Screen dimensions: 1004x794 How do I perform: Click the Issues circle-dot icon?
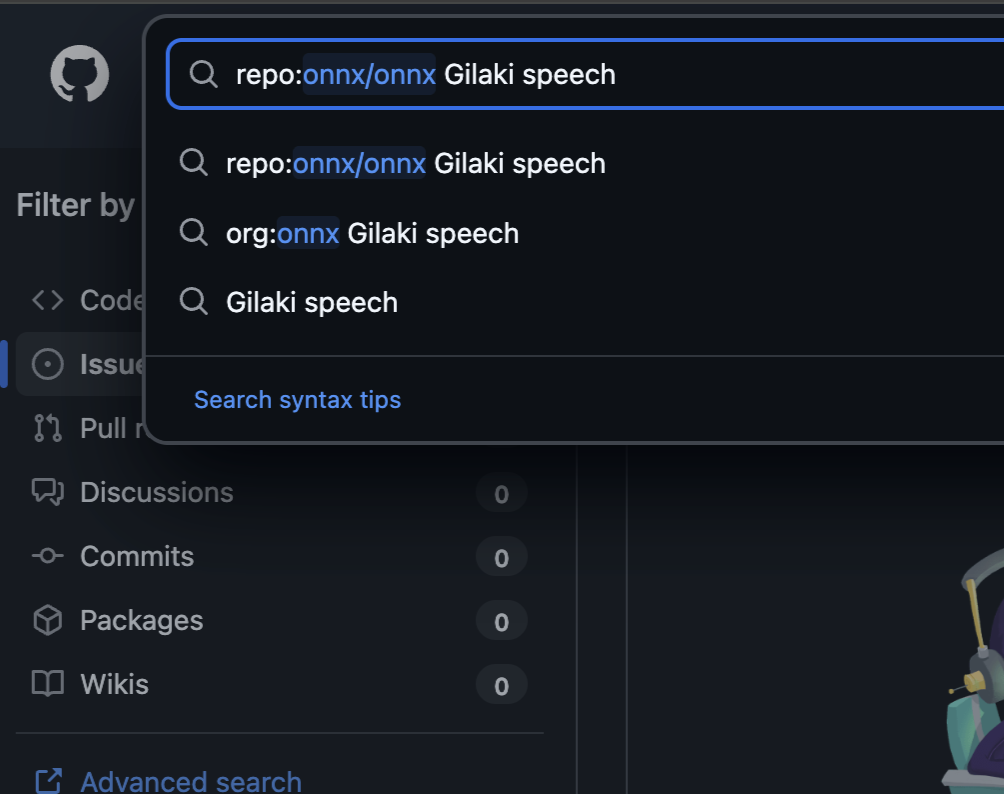pyautogui.click(x=47, y=364)
